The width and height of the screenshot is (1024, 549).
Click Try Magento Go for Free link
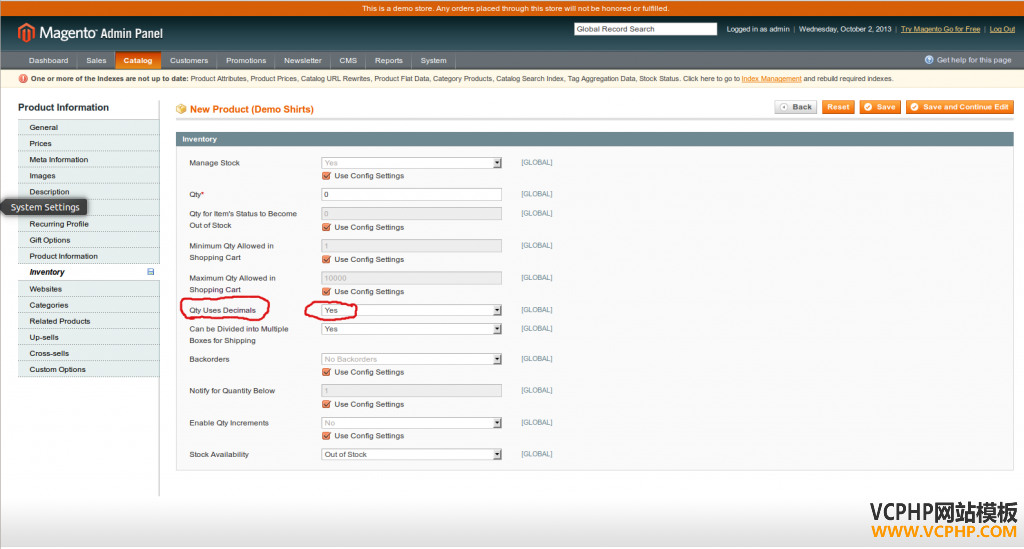[940, 29]
